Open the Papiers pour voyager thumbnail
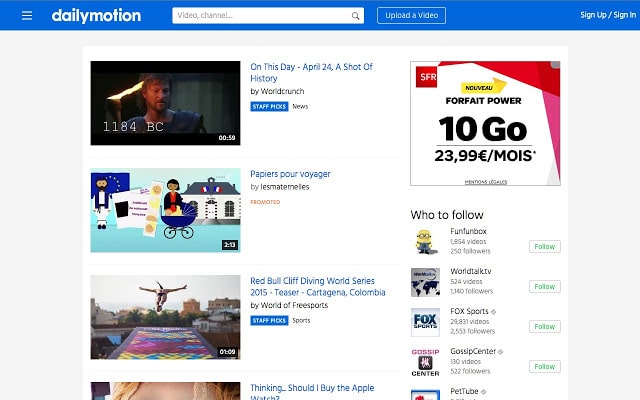 165,210
